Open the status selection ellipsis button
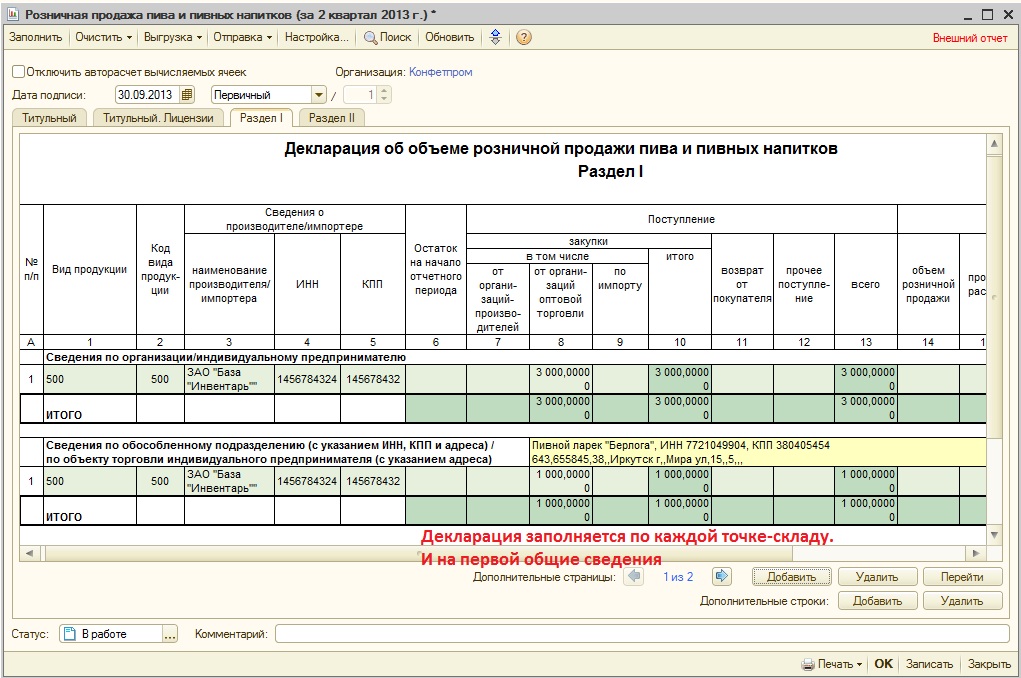Viewport: 1021px width, 678px height. 169,634
